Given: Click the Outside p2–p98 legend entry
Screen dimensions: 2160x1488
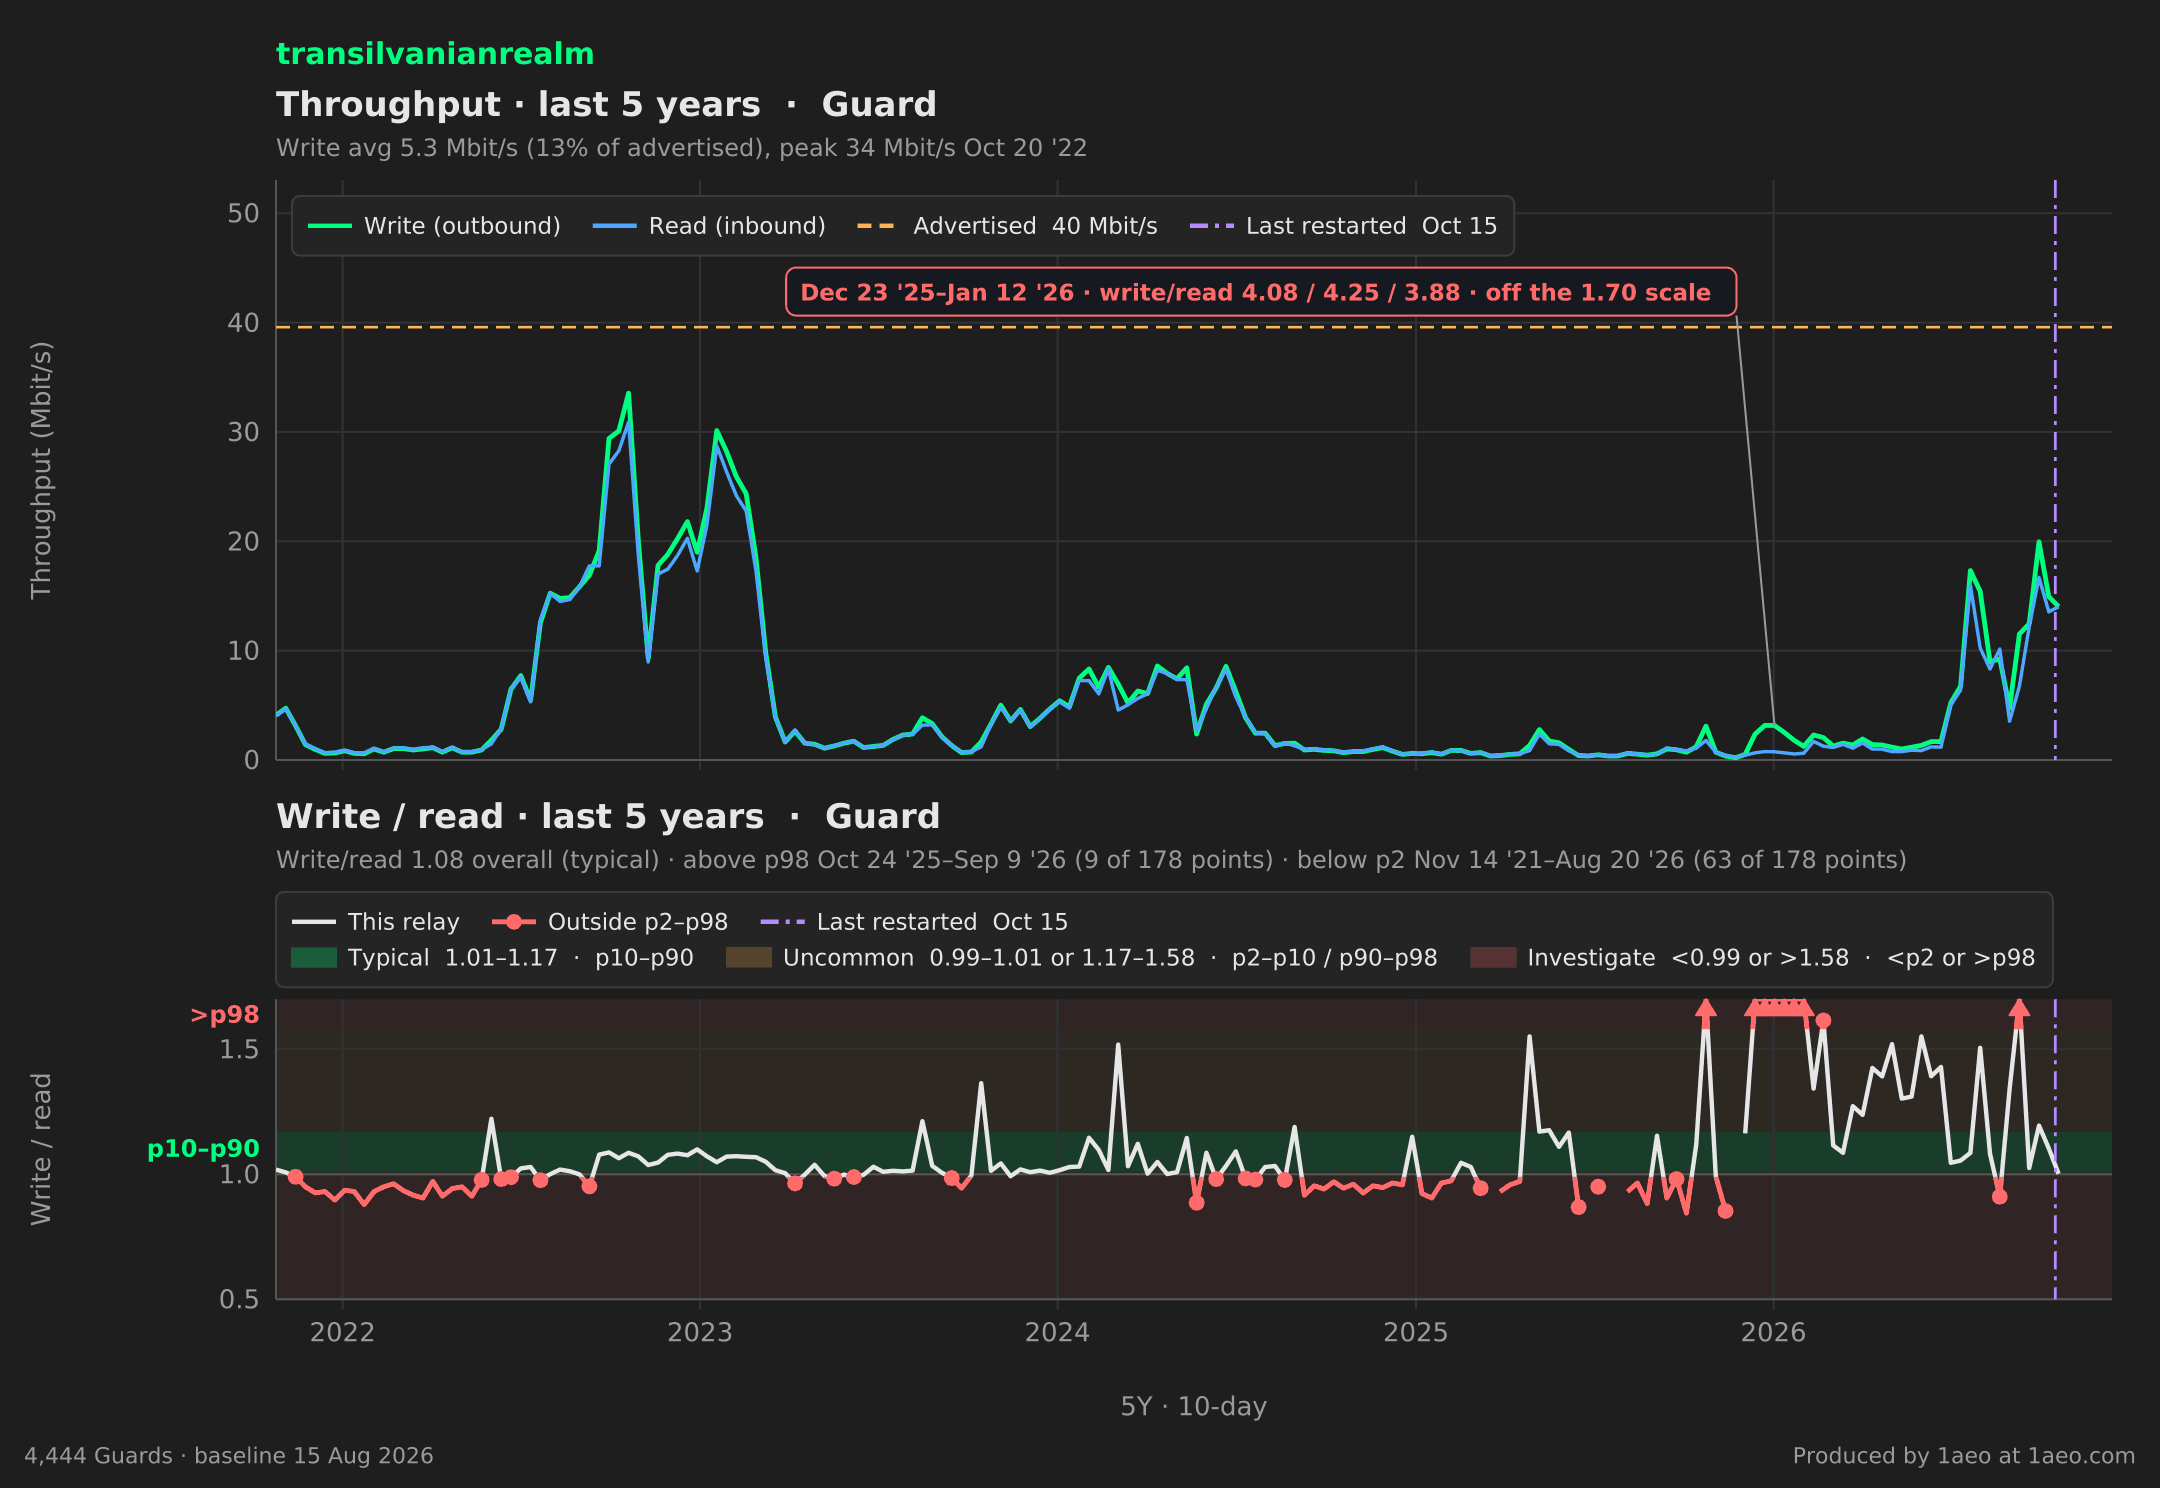Looking at the screenshot, I should tap(610, 922).
